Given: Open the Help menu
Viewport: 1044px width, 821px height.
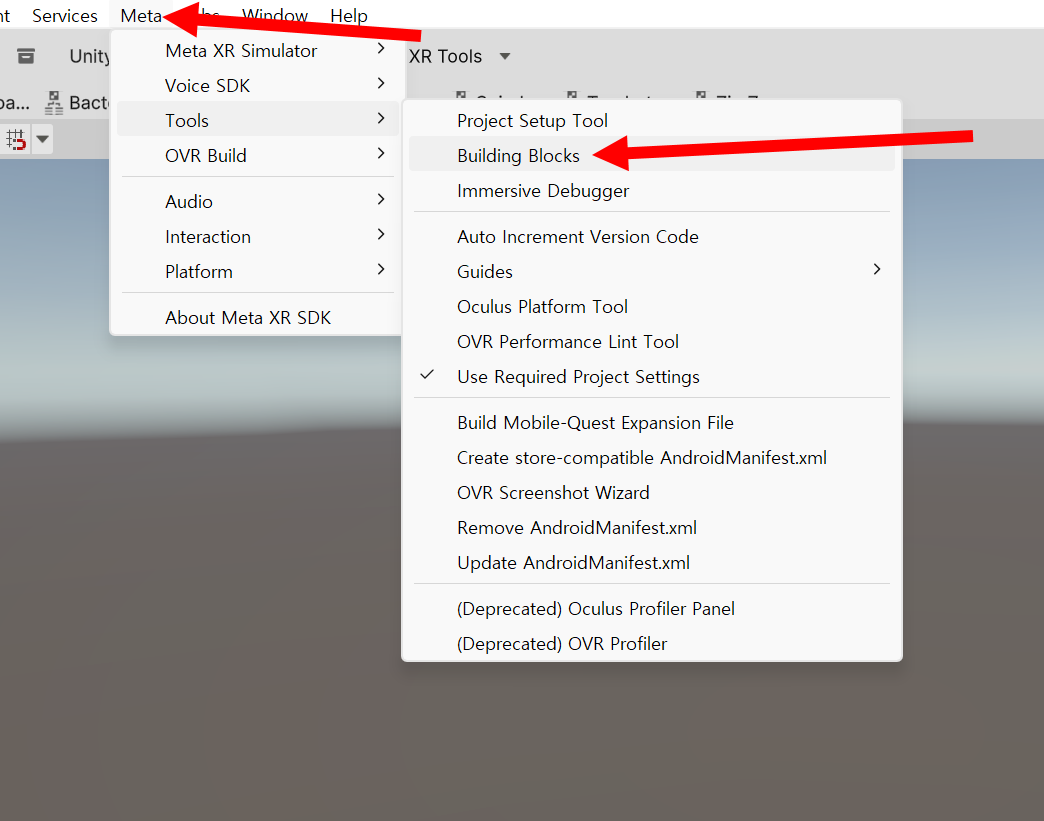Looking at the screenshot, I should click(x=349, y=15).
